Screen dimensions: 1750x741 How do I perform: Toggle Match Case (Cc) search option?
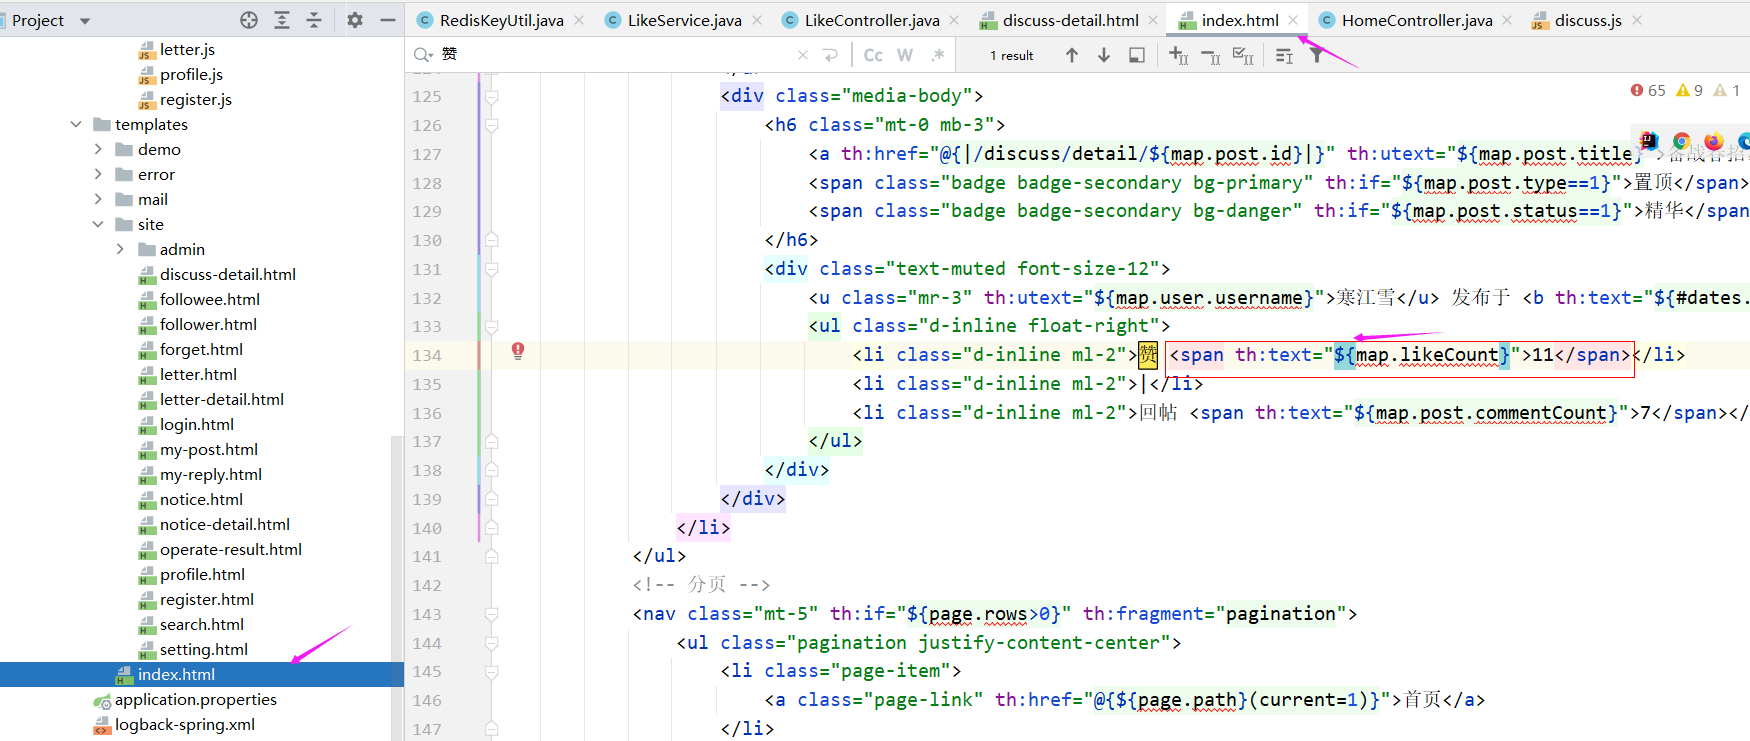click(x=873, y=55)
